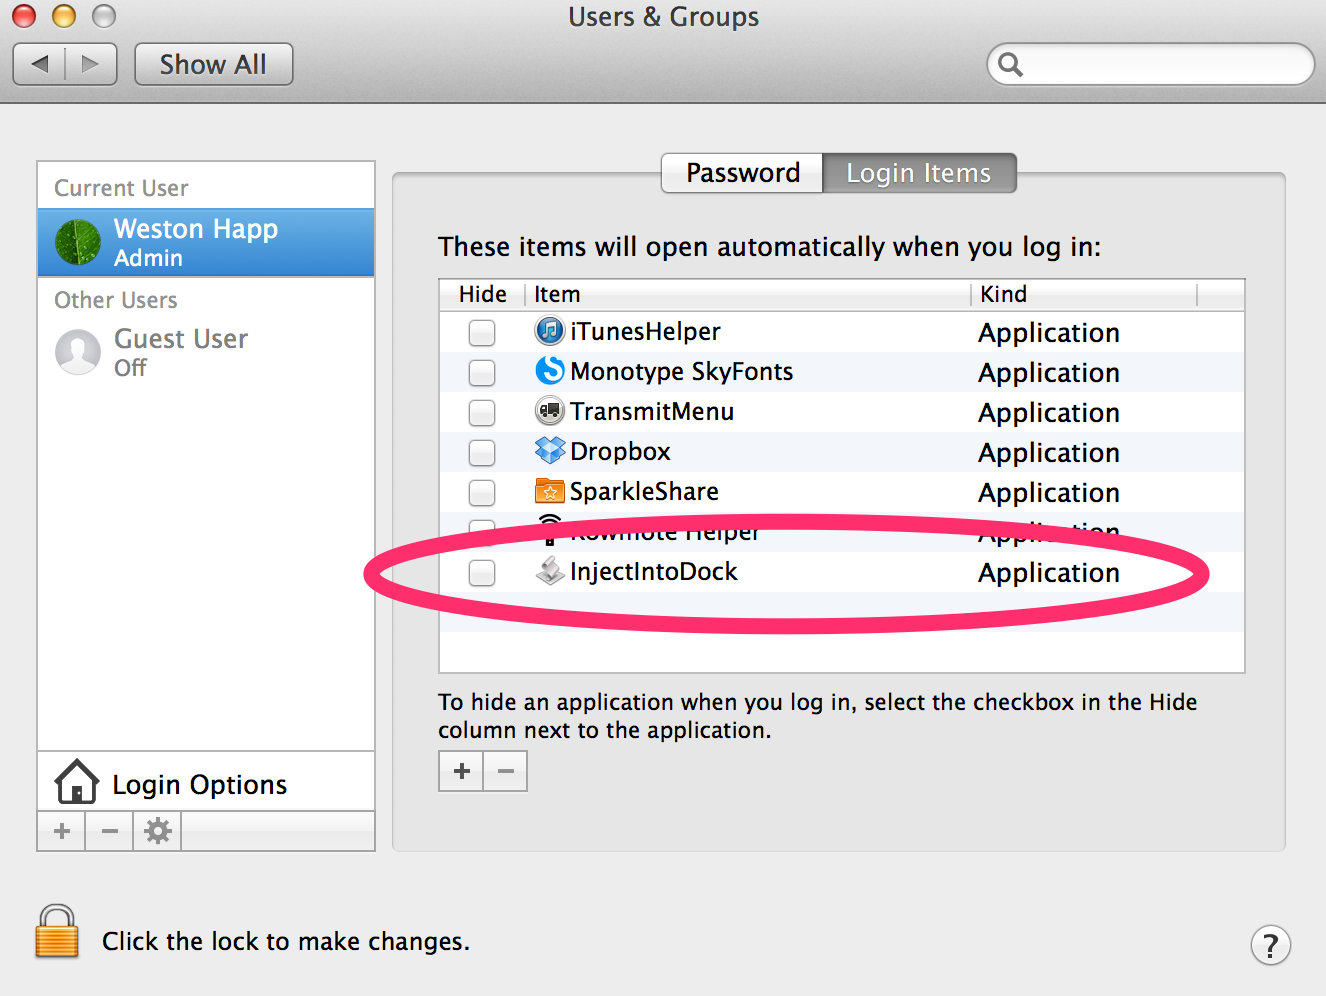1326x996 pixels.
Task: Open the user actions gear menu
Action: coord(157,831)
